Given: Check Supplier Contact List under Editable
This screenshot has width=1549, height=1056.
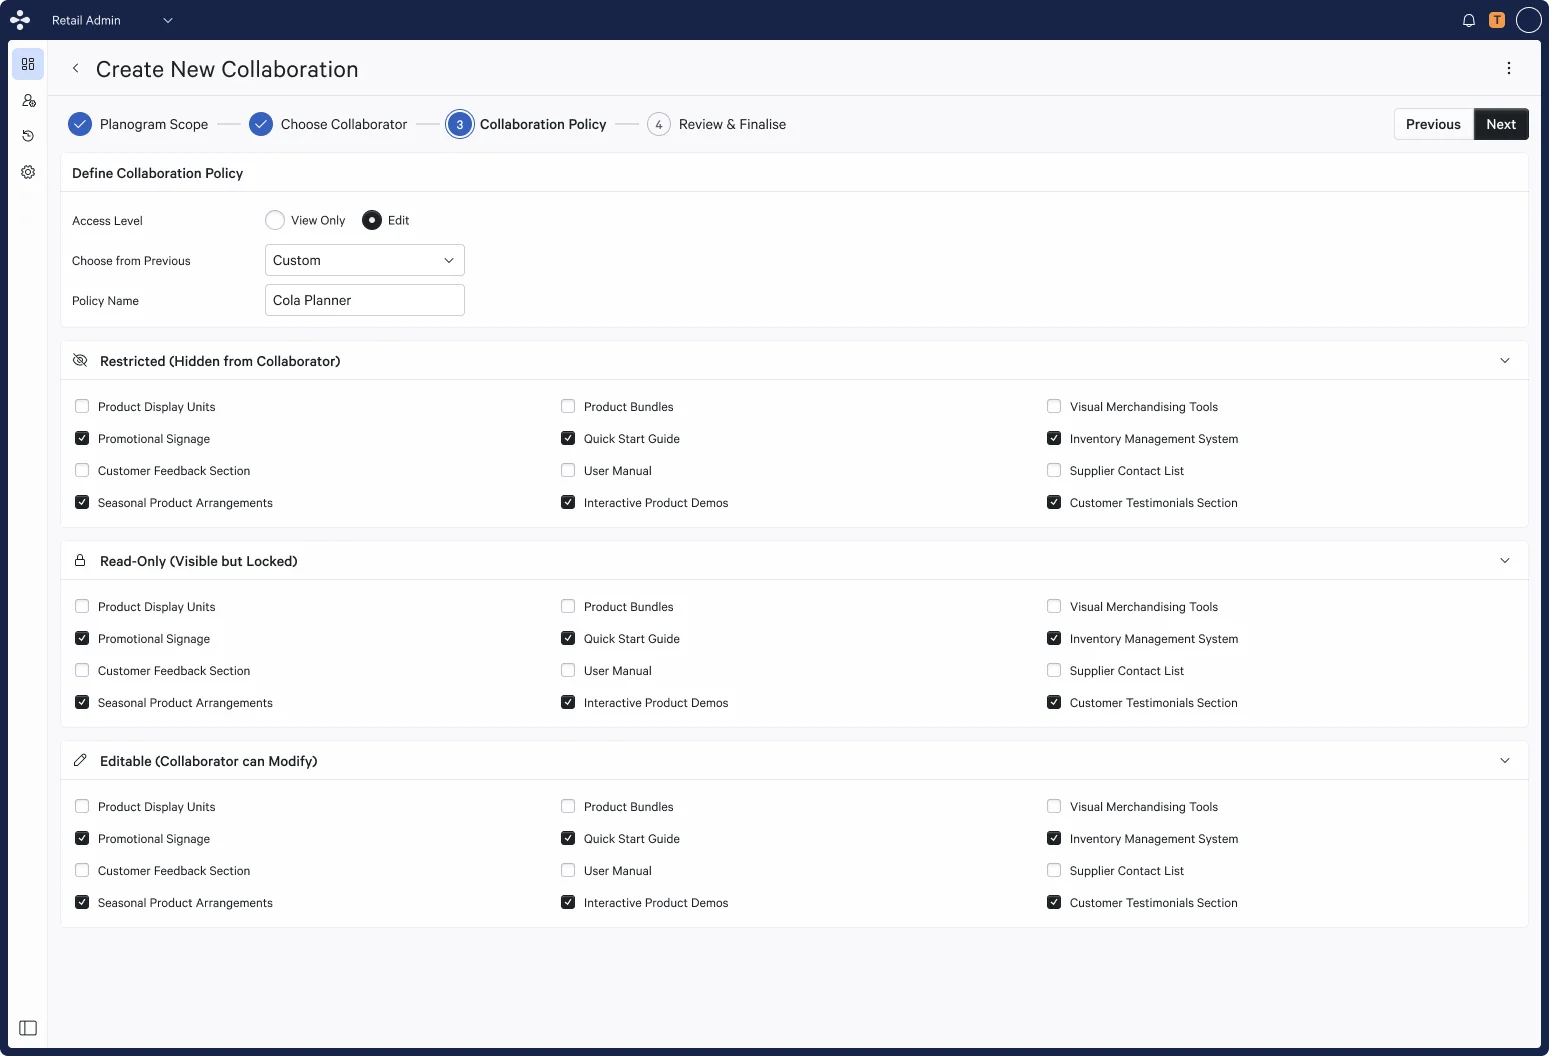Looking at the screenshot, I should tap(1054, 870).
